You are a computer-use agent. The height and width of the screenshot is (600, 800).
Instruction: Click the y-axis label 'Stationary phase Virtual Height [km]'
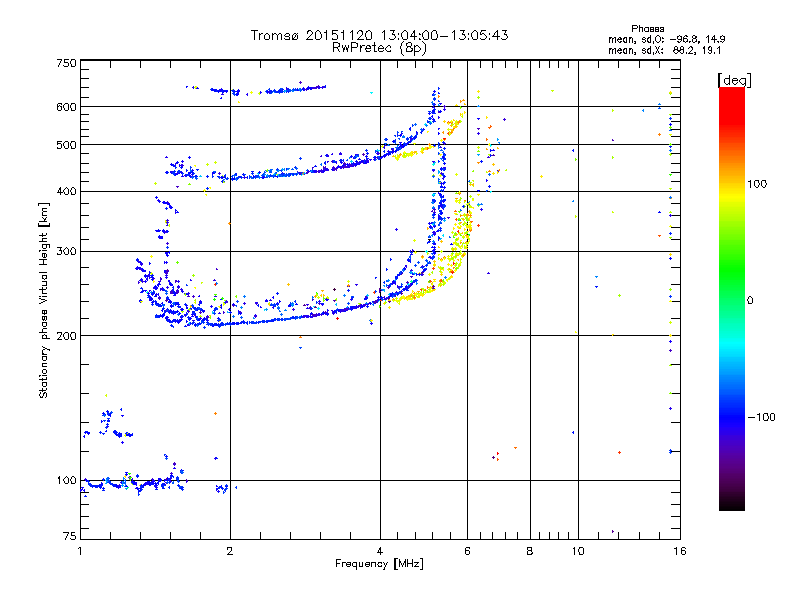[44, 301]
